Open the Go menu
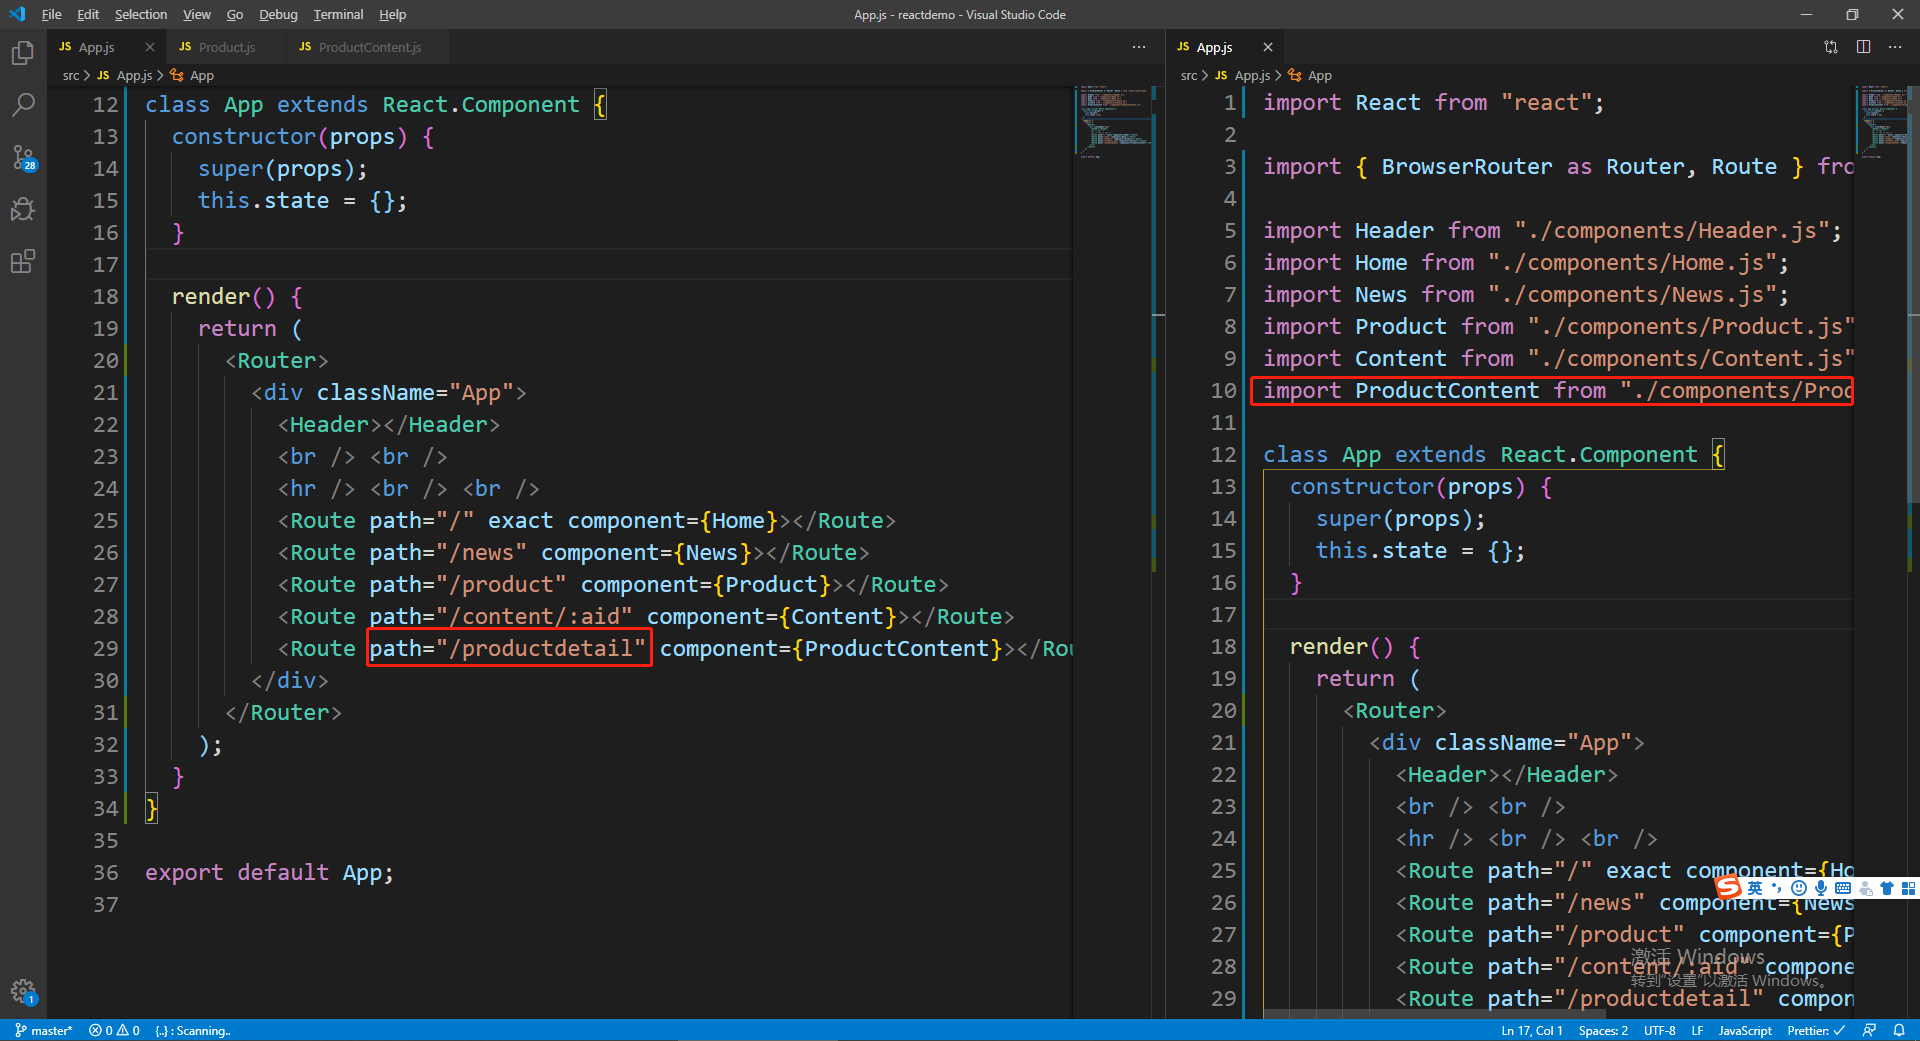Viewport: 1920px width, 1041px height. 235,14
